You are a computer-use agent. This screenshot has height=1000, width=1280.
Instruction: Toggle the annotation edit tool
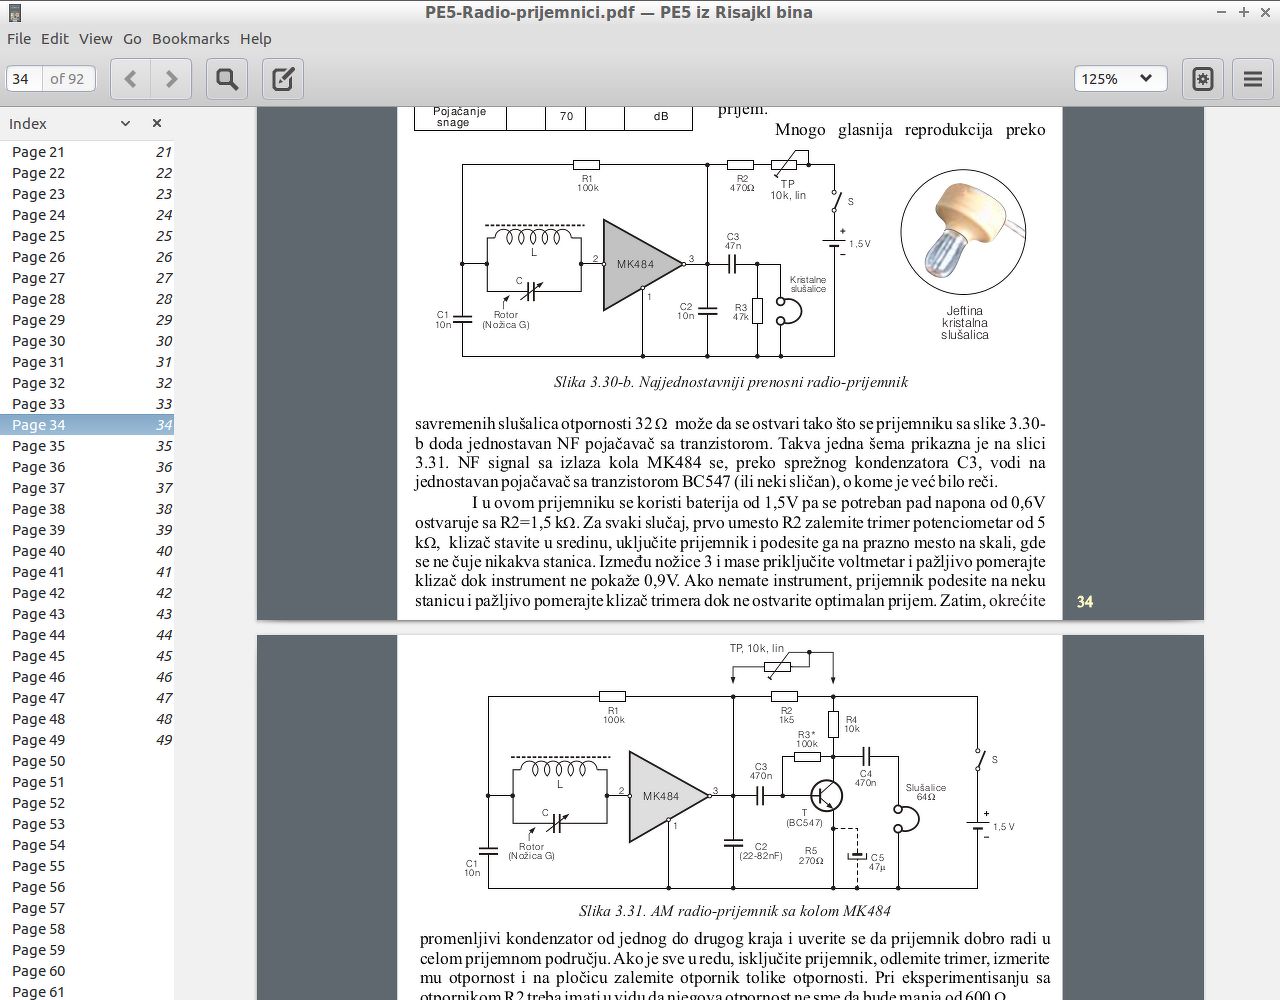[x=283, y=79]
